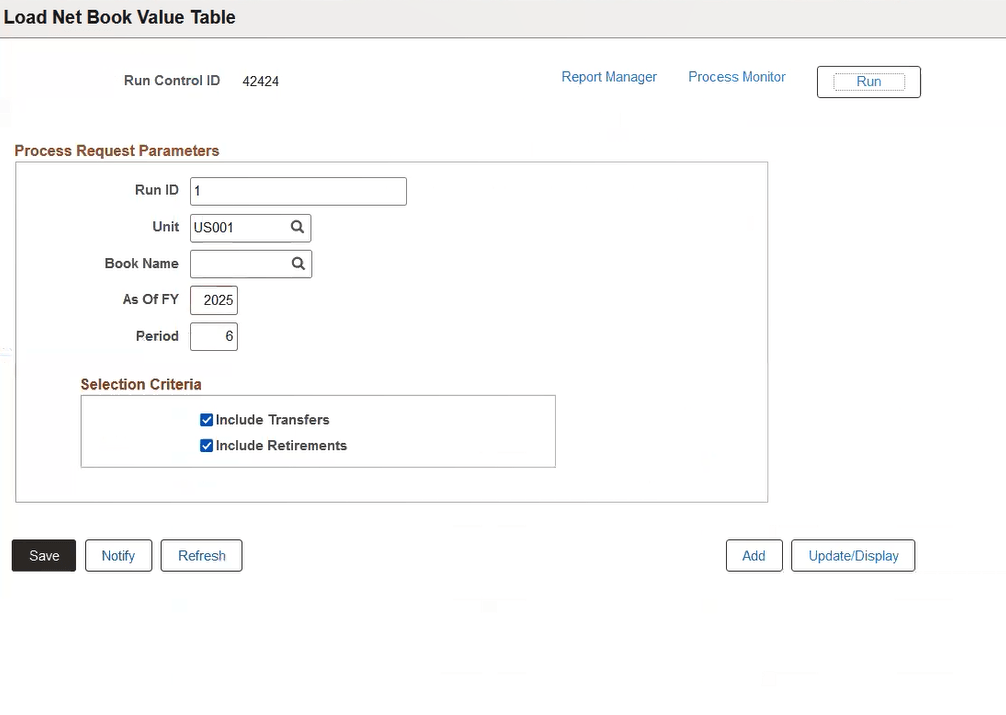1006x715 pixels.
Task: Save the run control settings
Action: pos(43,555)
